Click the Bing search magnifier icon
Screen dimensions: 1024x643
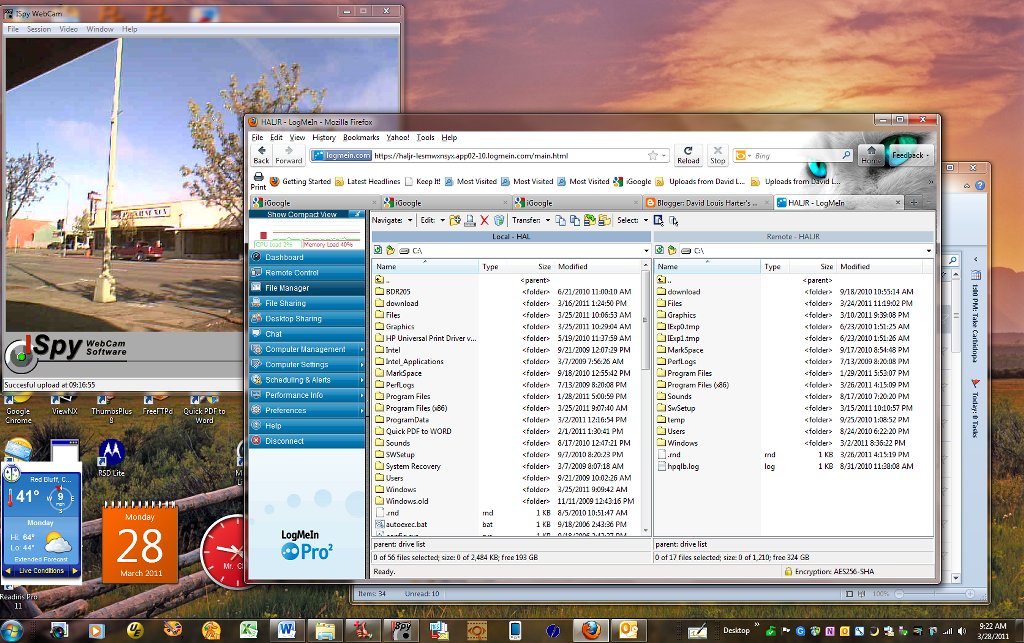pos(846,155)
